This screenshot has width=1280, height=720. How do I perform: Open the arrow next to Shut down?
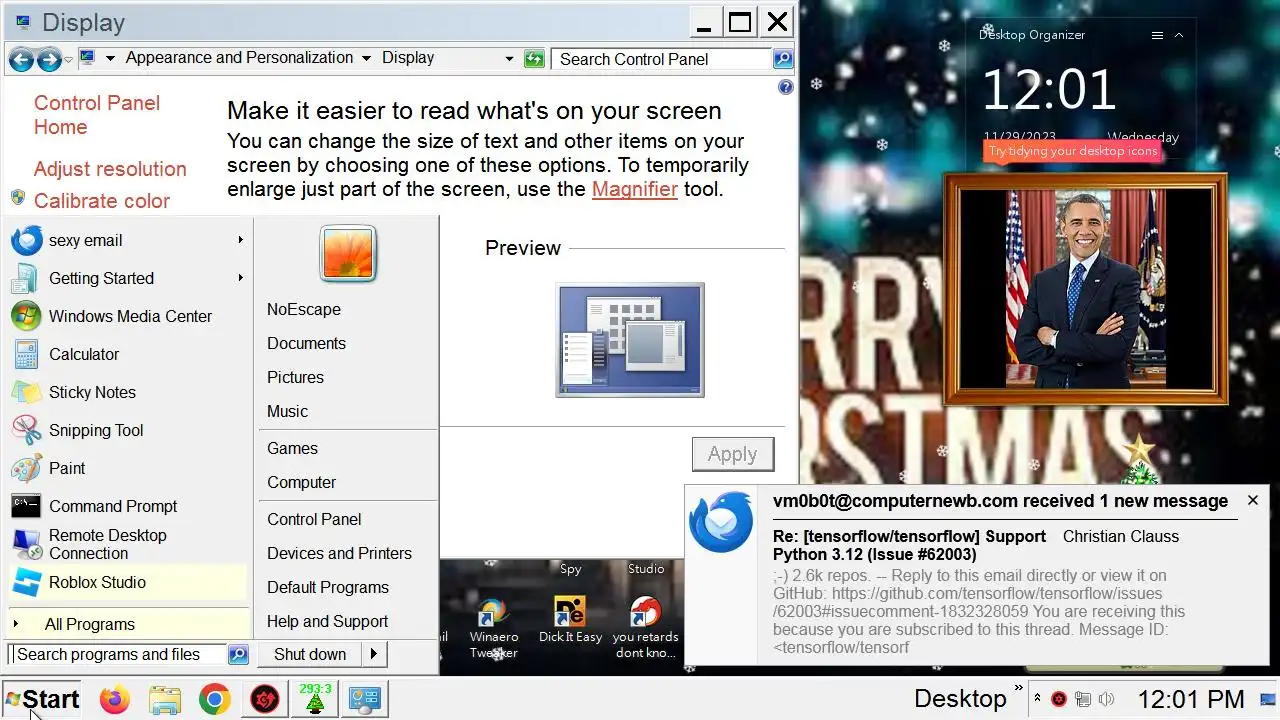click(373, 654)
